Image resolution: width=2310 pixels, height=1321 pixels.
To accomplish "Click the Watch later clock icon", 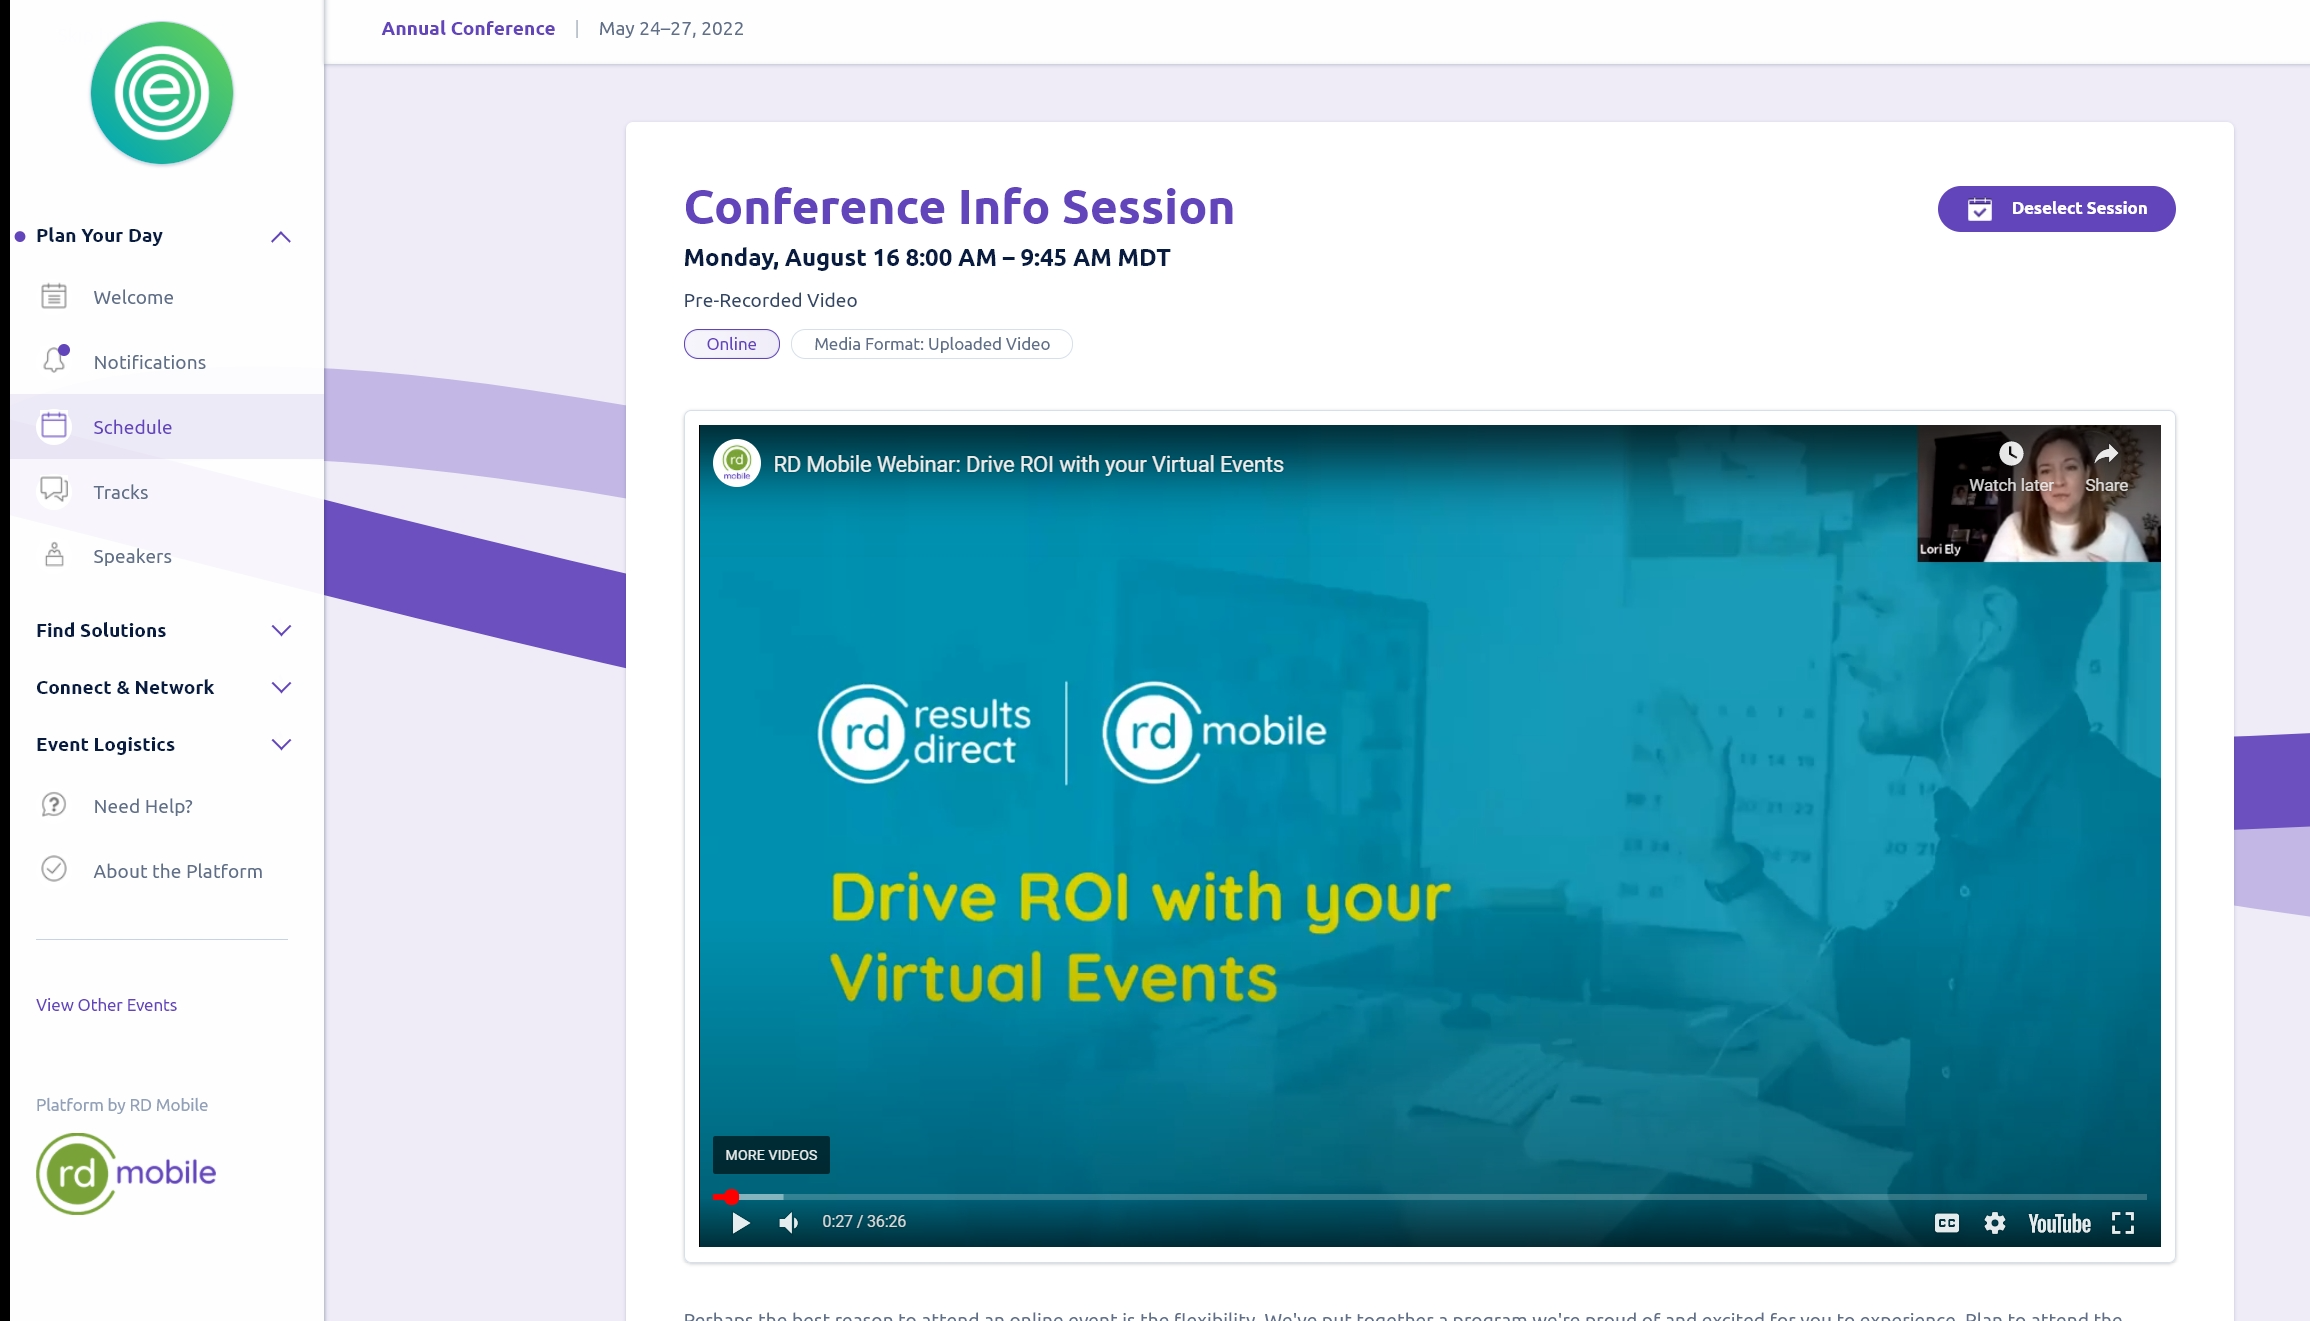I will pos(2011,455).
